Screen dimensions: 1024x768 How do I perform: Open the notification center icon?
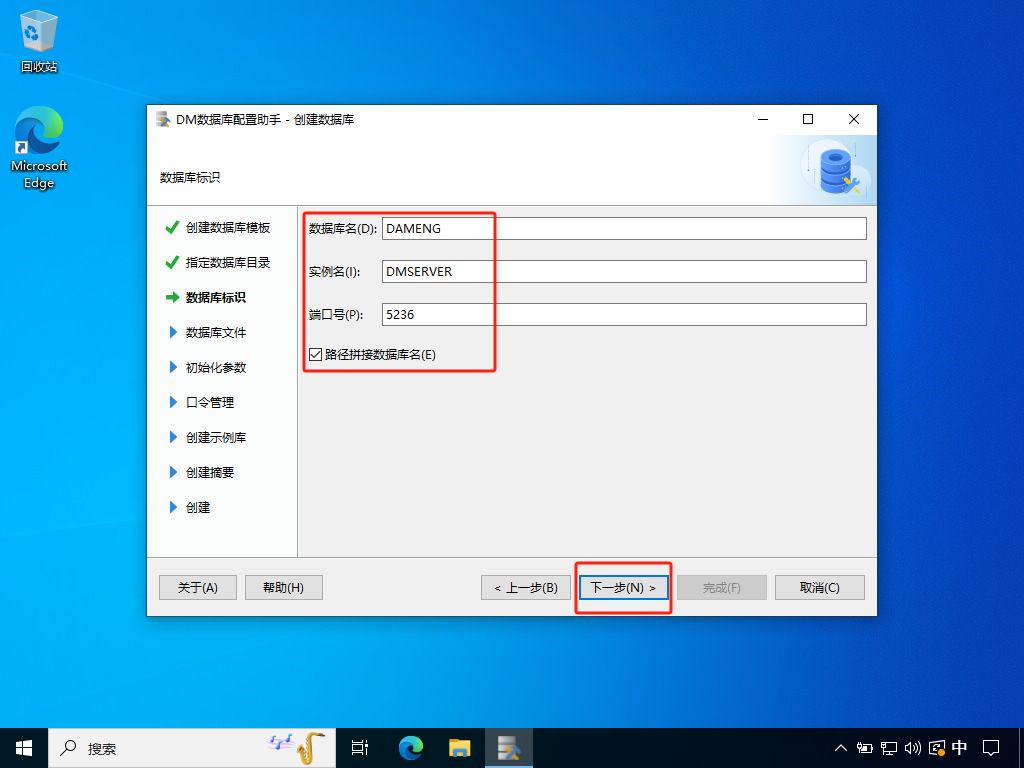click(991, 748)
